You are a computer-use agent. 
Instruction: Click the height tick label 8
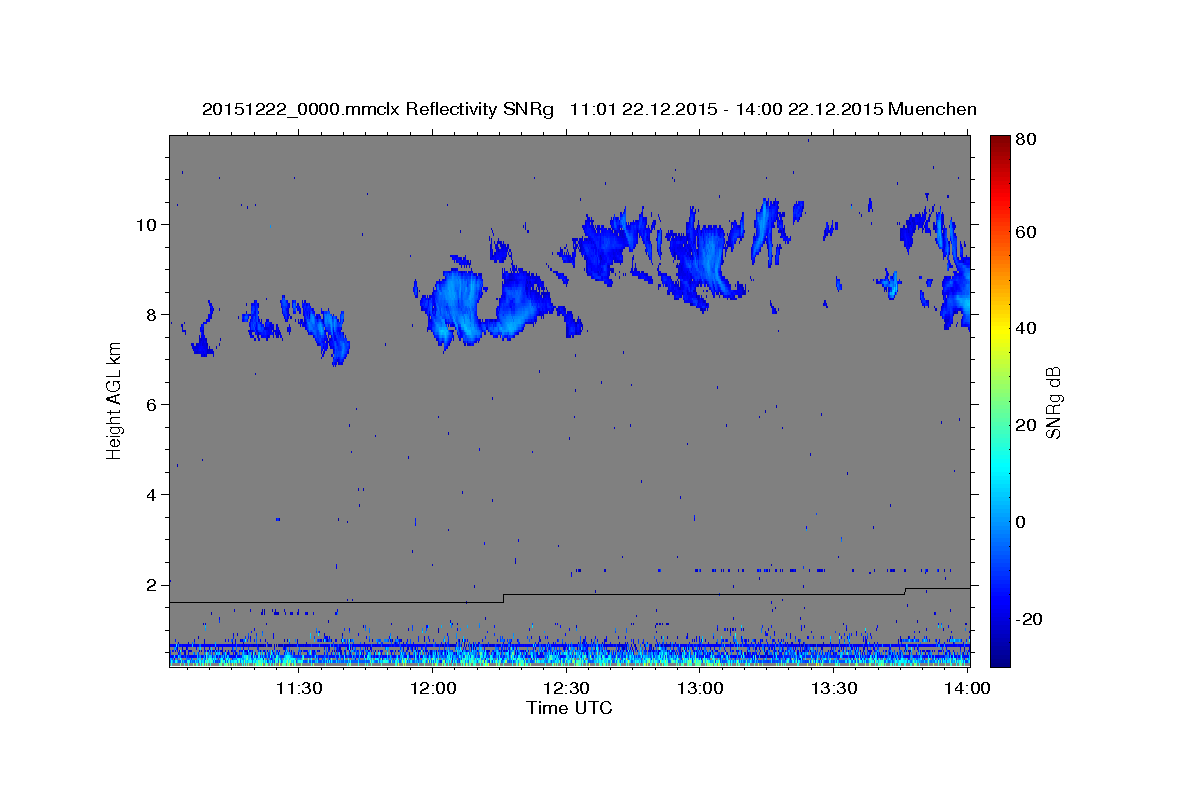tap(153, 315)
